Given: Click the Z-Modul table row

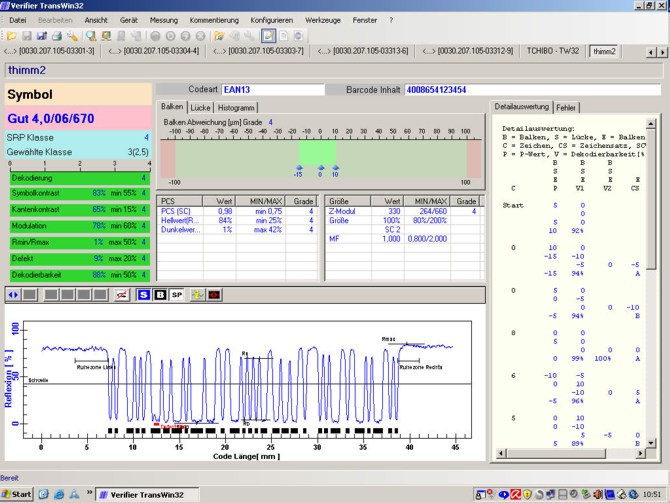Looking at the screenshot, I should point(404,211).
